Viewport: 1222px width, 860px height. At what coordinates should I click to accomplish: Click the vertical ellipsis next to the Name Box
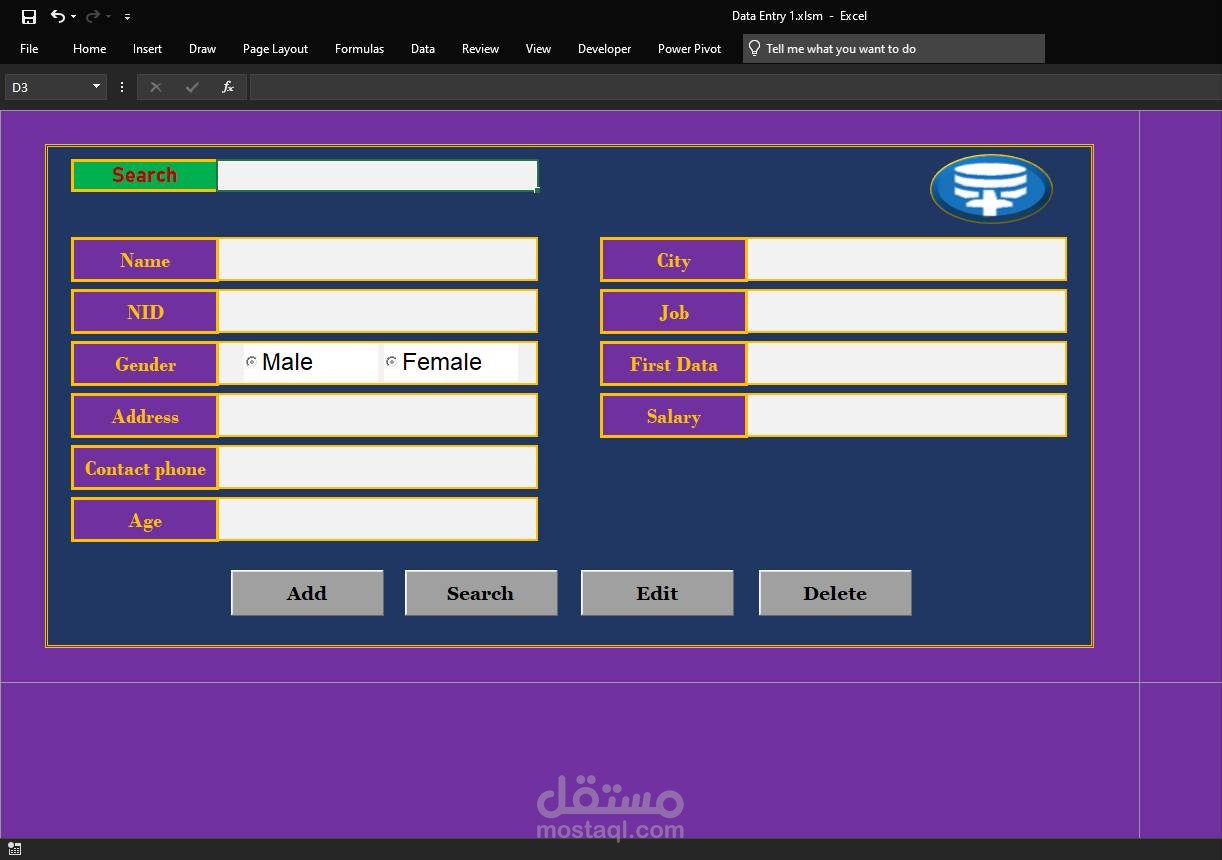click(x=121, y=87)
